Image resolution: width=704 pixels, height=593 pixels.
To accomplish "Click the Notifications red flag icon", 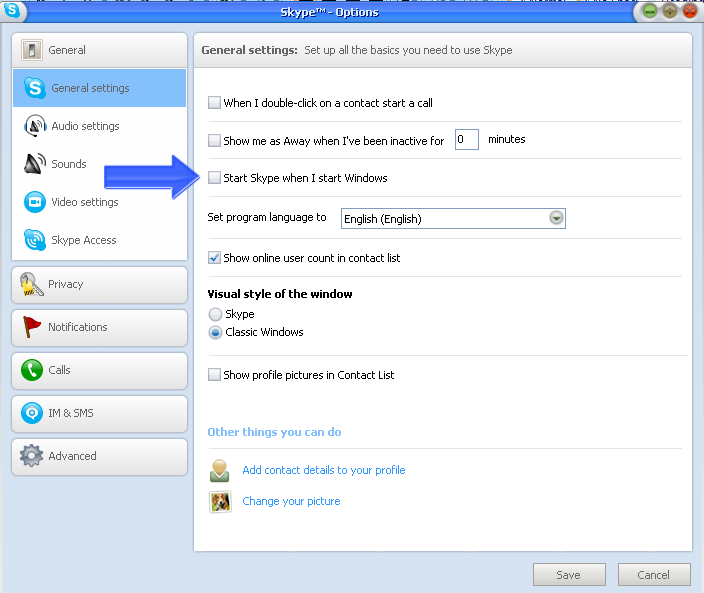I will (x=31, y=327).
